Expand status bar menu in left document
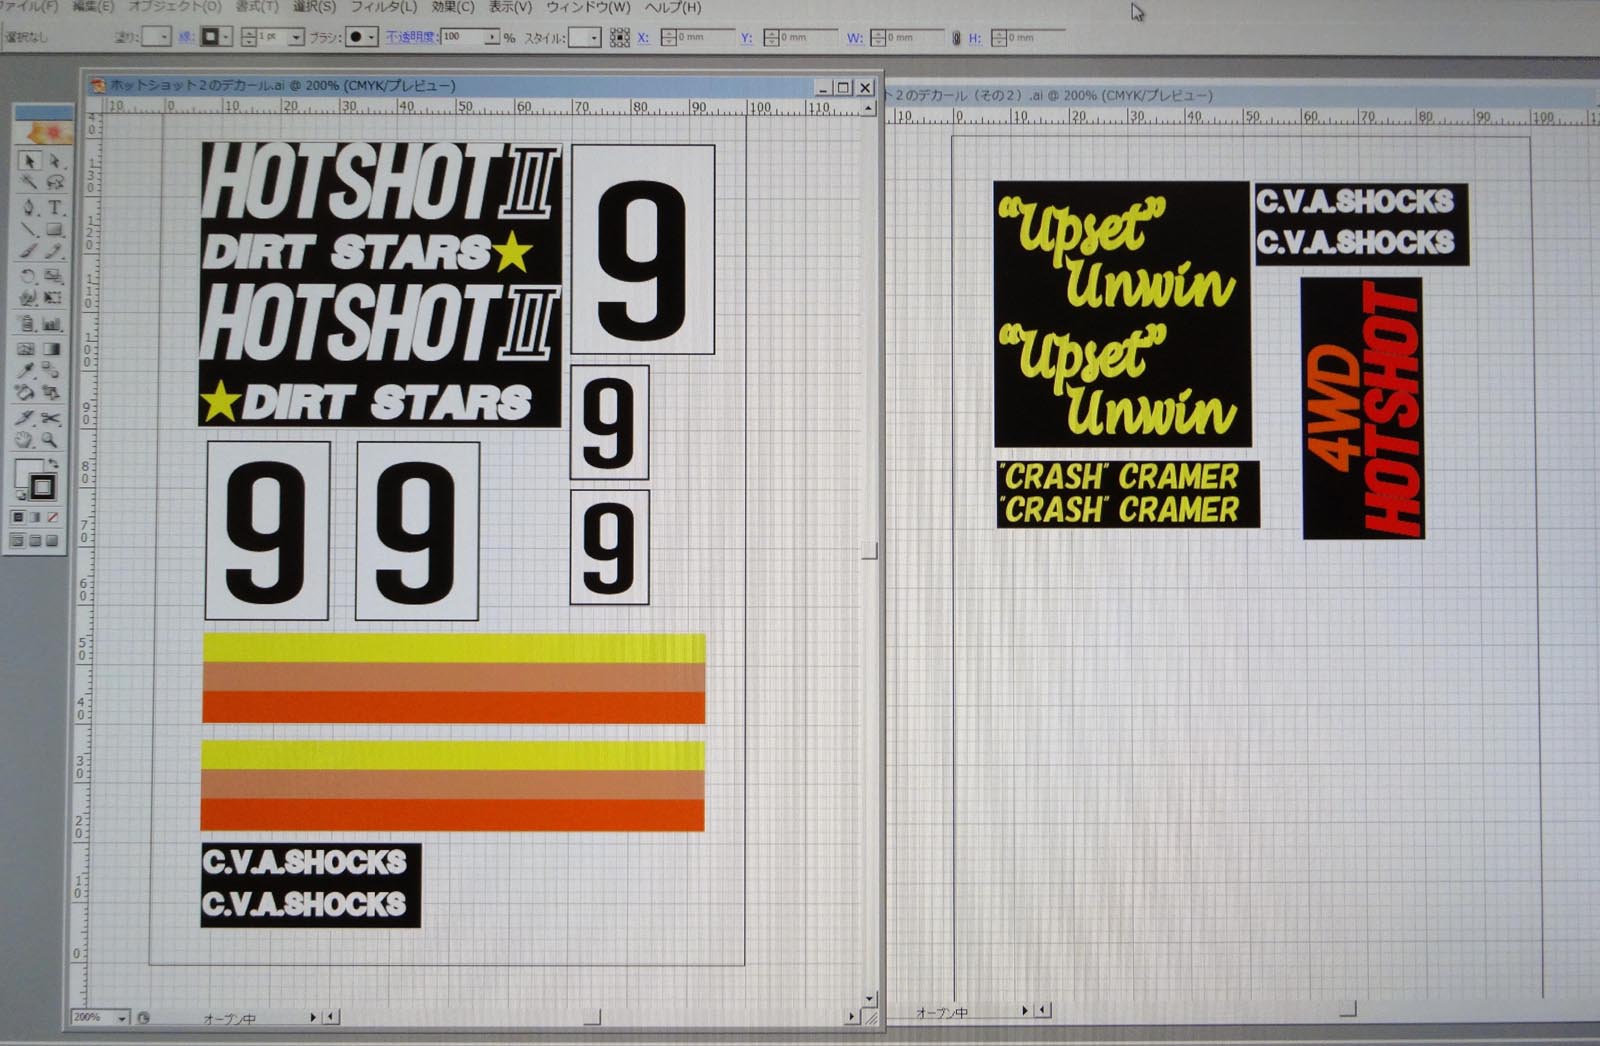1600x1046 pixels. (x=313, y=1017)
